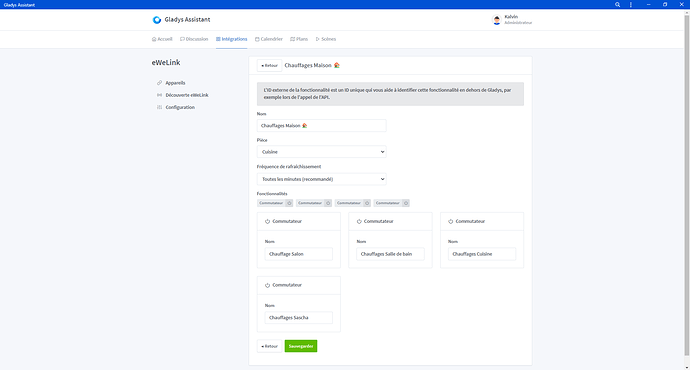Click the house emoji in the page header
690x370 pixels.
(337, 65)
